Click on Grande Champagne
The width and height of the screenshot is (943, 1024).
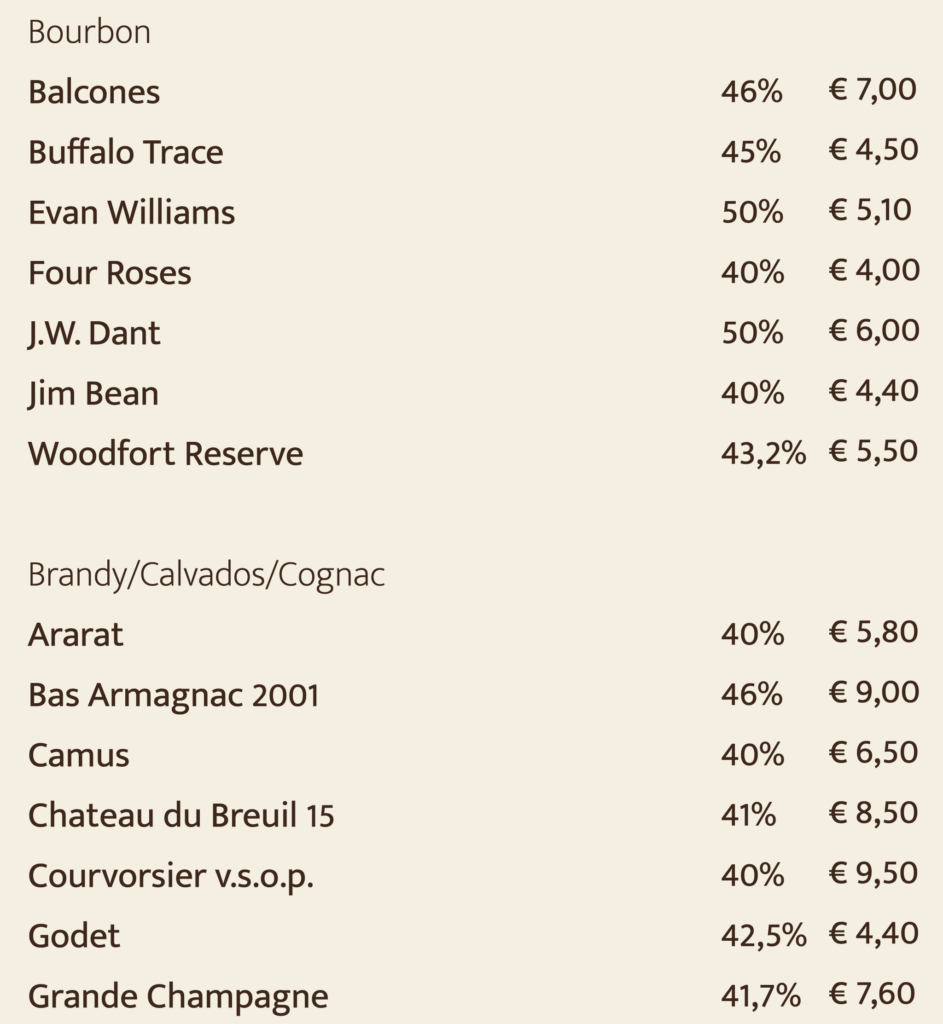(x=178, y=997)
